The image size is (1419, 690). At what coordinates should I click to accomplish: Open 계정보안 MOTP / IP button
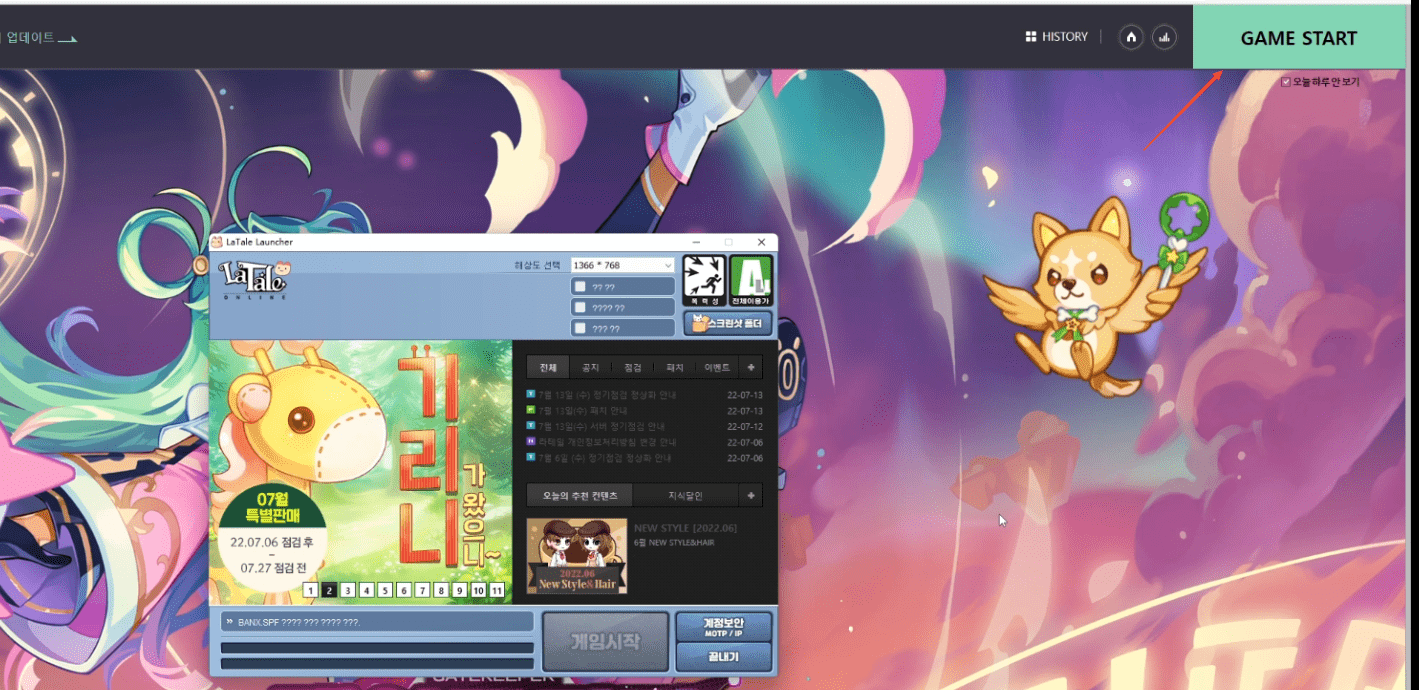(723, 627)
